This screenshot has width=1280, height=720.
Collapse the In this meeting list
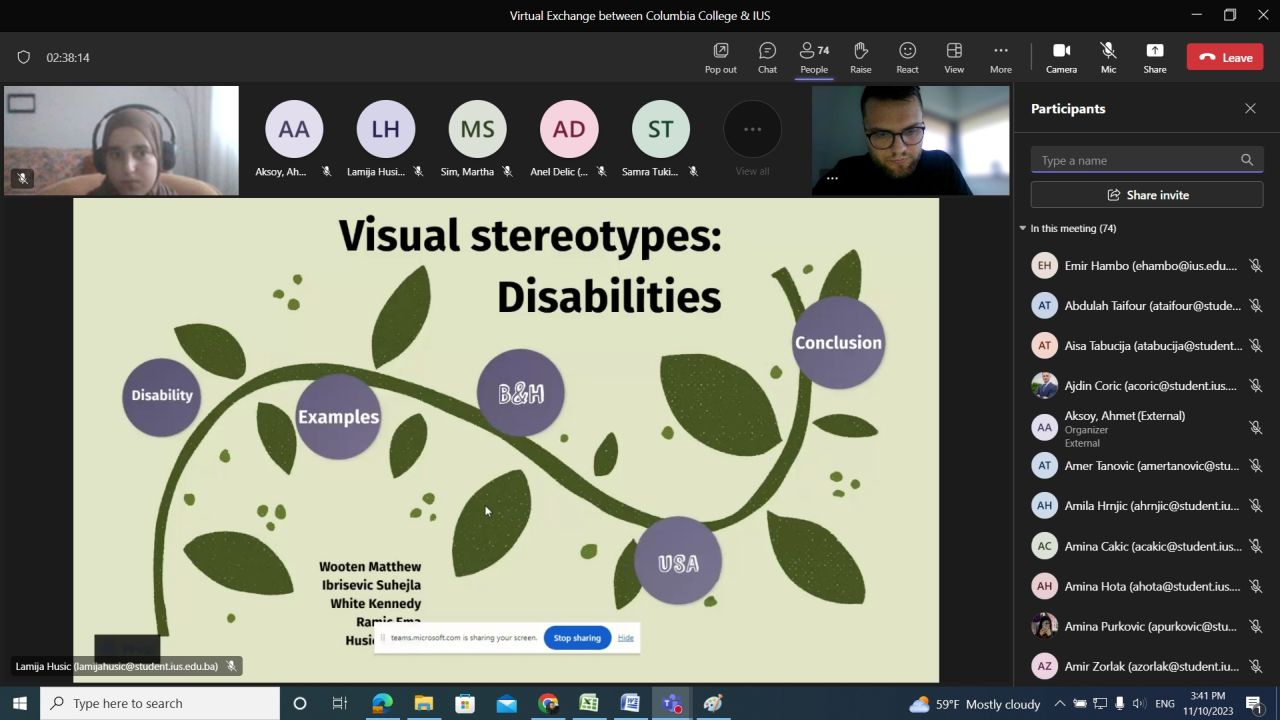coord(1023,228)
